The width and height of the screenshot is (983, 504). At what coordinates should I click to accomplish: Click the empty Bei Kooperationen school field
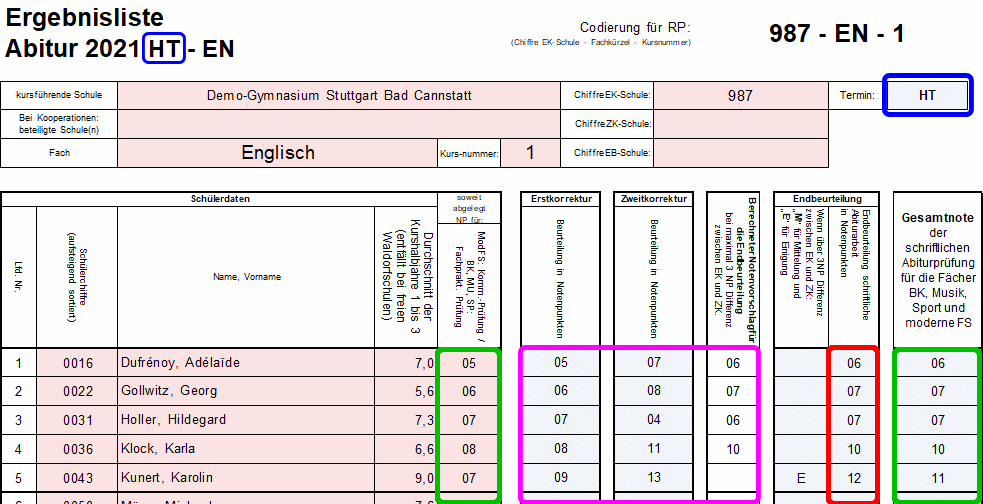click(x=339, y=124)
